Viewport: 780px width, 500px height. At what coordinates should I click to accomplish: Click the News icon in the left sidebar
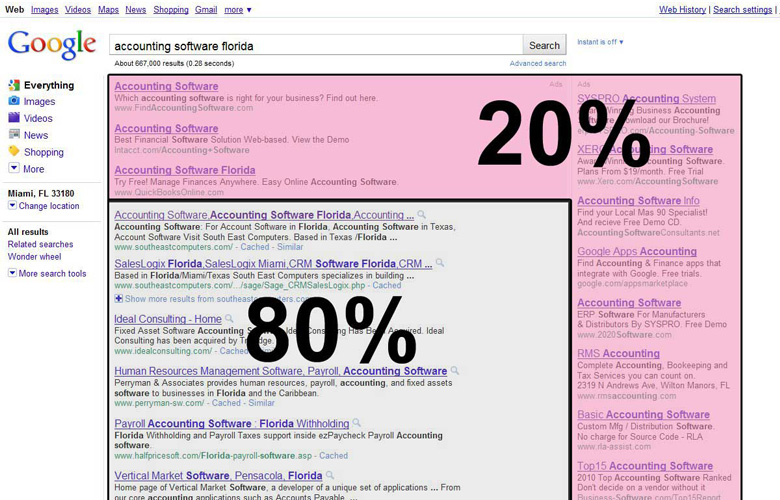pos(14,135)
